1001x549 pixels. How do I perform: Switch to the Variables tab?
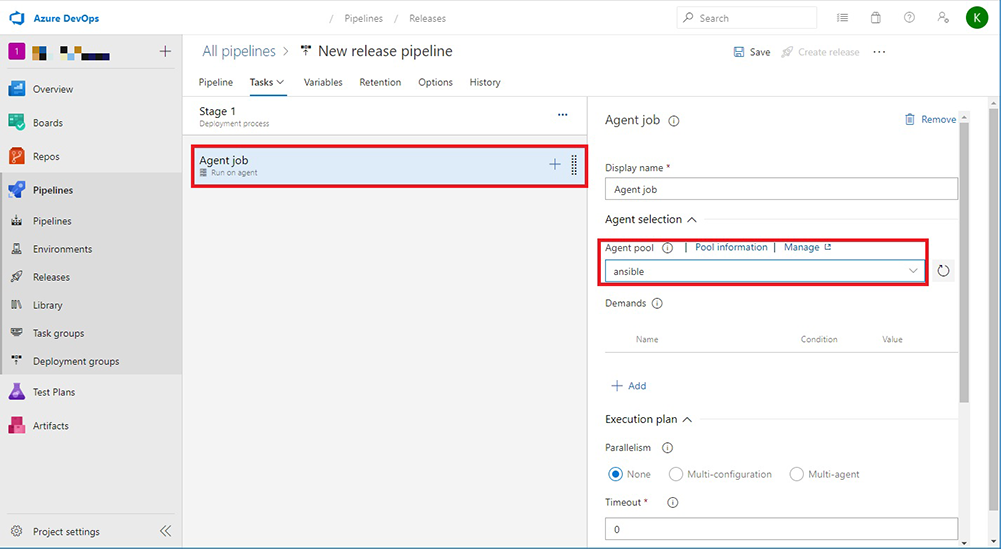click(323, 82)
